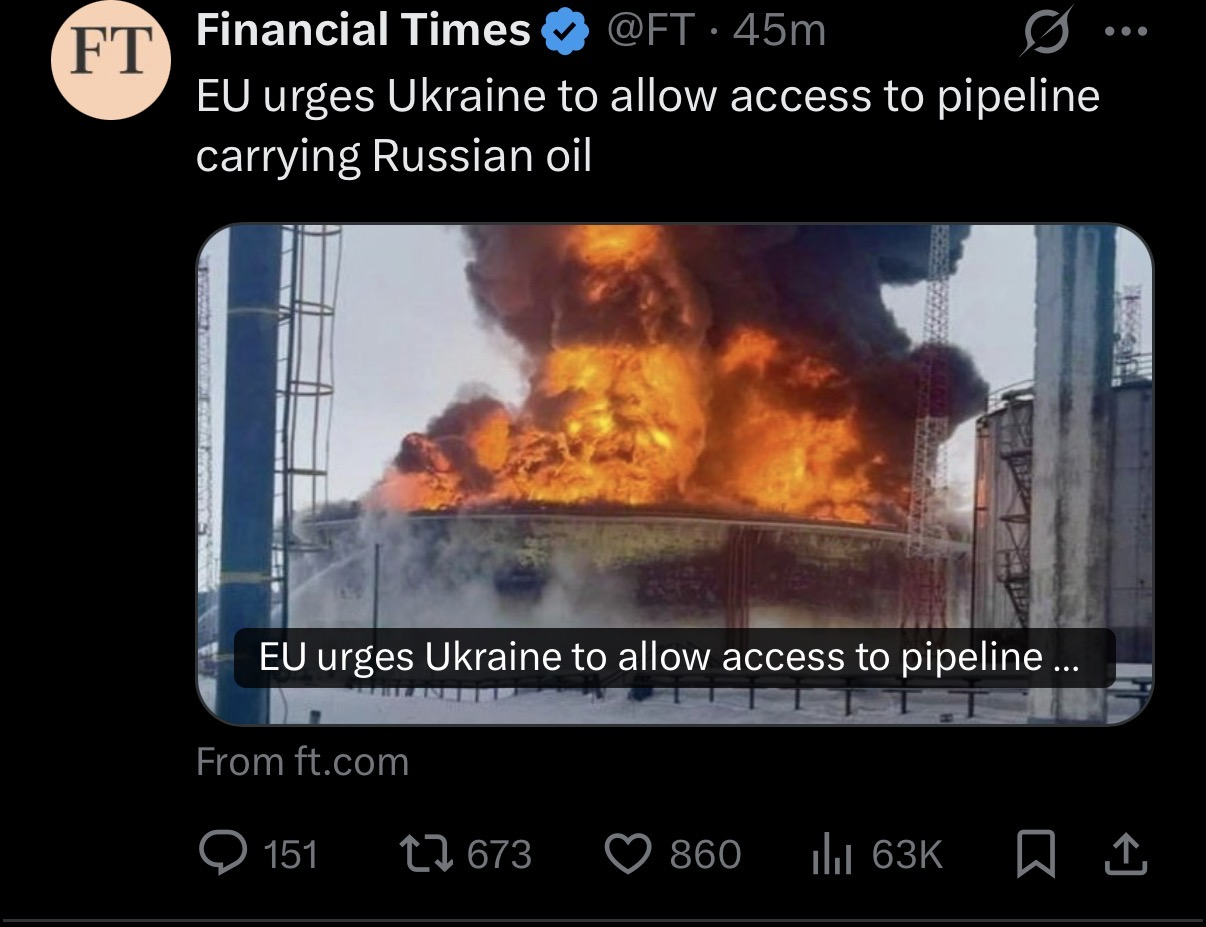
Task: Click the card's headline caption overlay
Action: coord(674,657)
